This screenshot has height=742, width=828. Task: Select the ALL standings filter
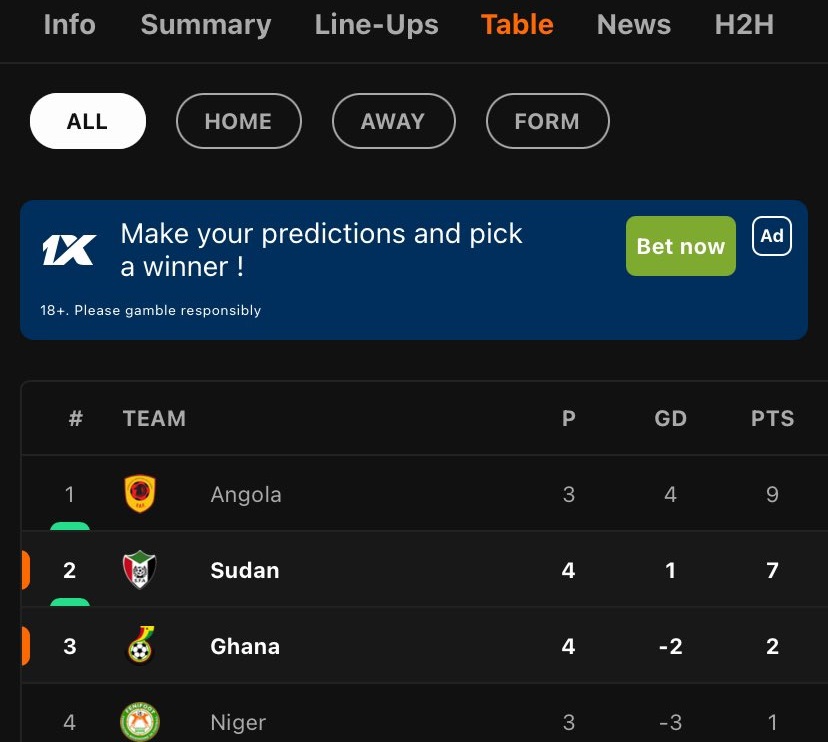coord(88,121)
